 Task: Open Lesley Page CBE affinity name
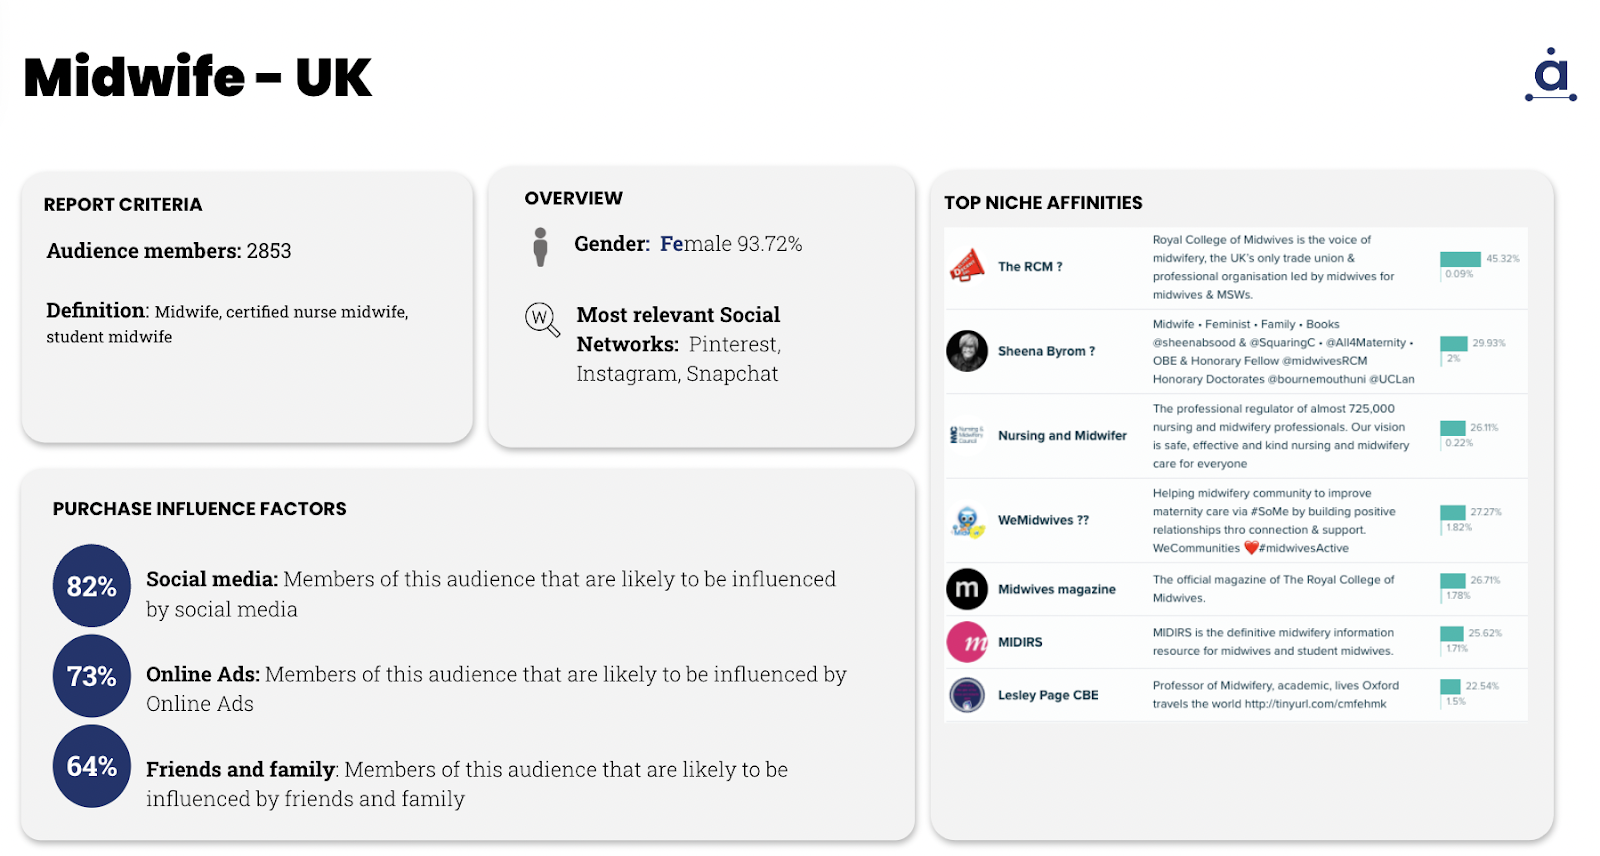pos(1048,695)
